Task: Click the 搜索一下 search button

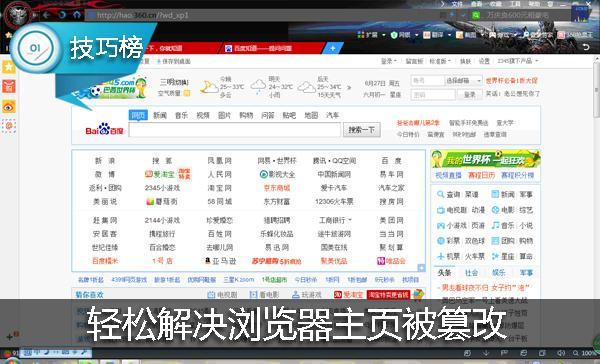Action: [361, 130]
